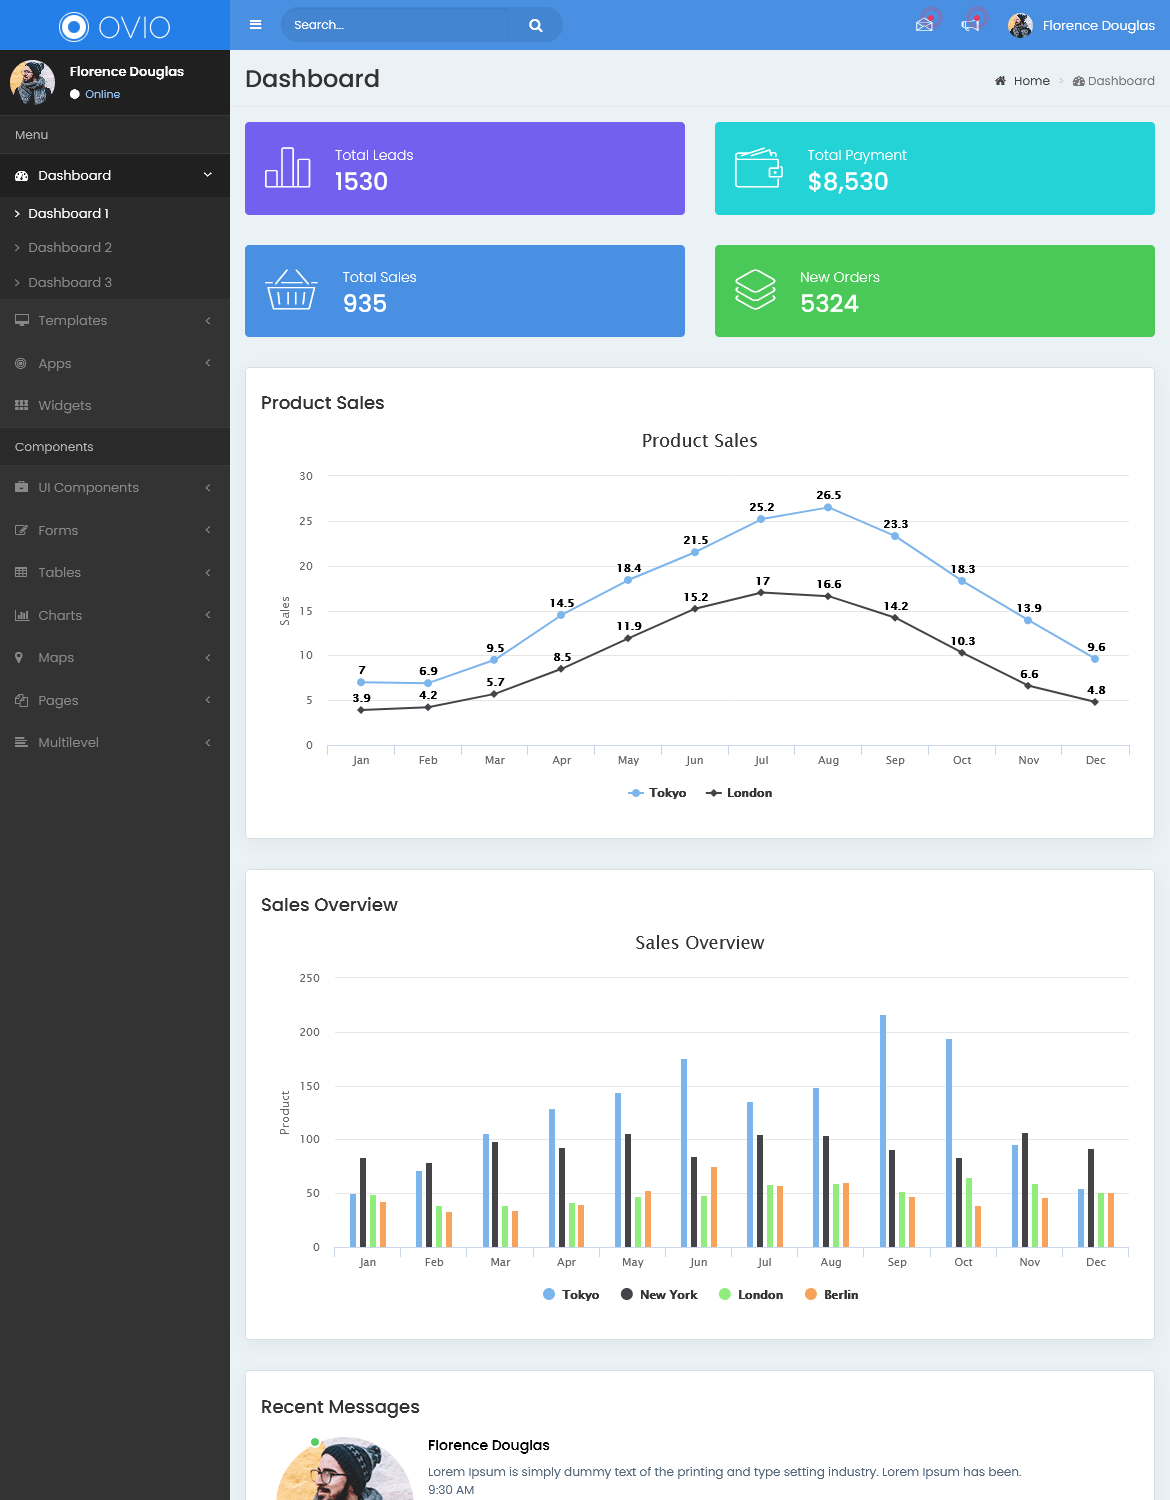Click the UI Components briefcase icon
Screen dimensions: 1170x1500
[x=22, y=487]
